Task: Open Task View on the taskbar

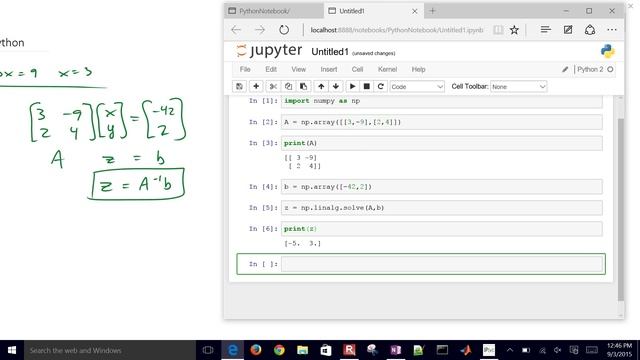Action: (x=208, y=350)
